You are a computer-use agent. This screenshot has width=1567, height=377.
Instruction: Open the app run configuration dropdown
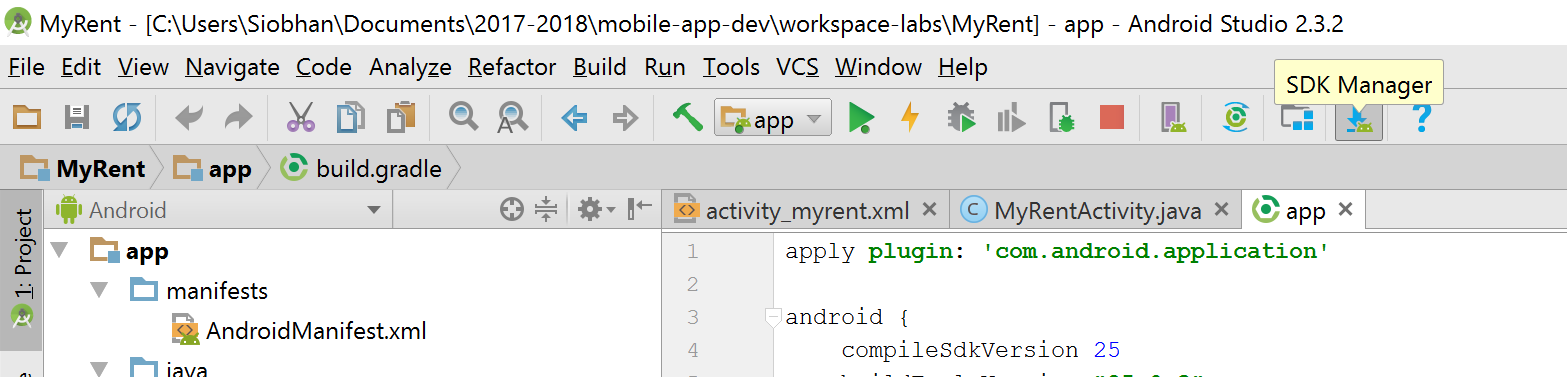(773, 119)
